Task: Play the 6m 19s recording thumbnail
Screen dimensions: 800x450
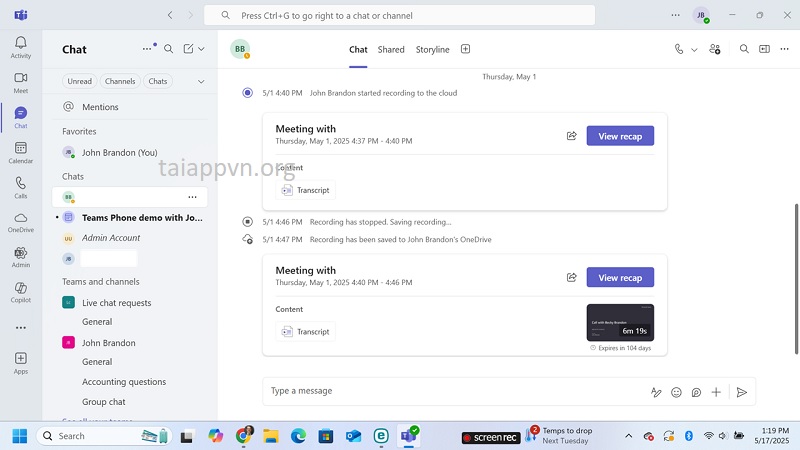Action: tap(620, 322)
